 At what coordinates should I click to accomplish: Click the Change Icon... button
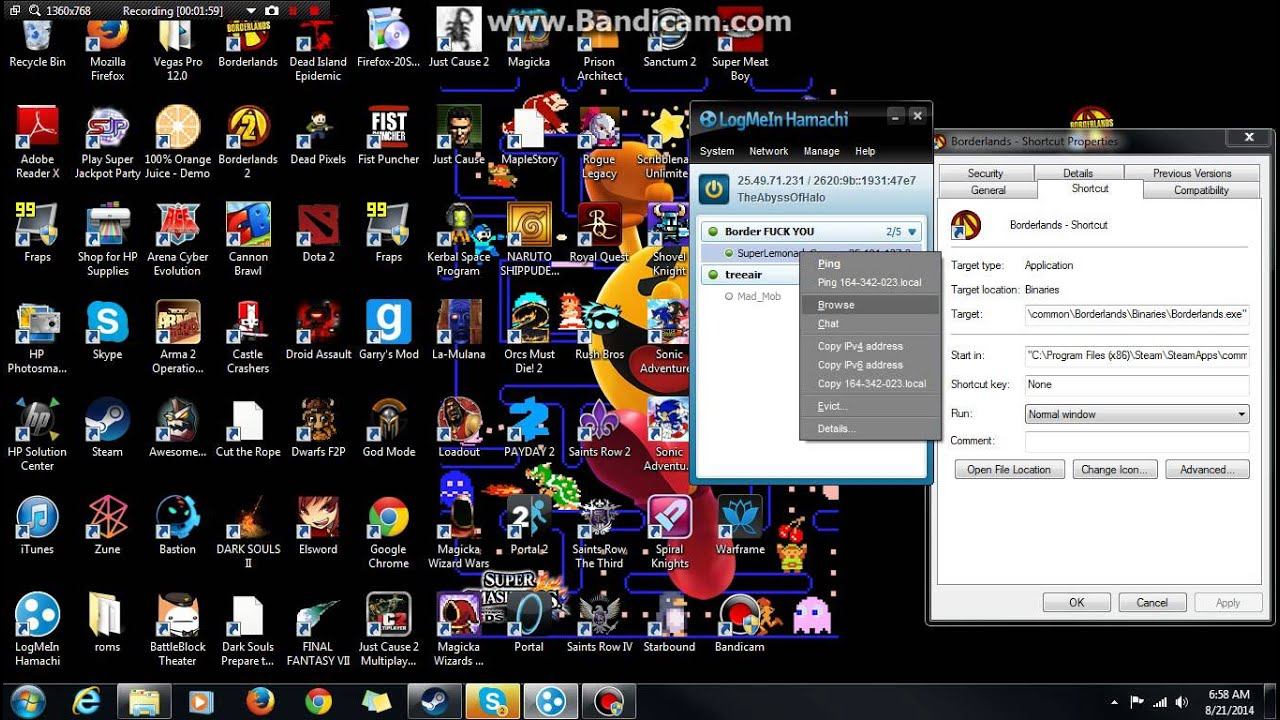pos(1116,469)
